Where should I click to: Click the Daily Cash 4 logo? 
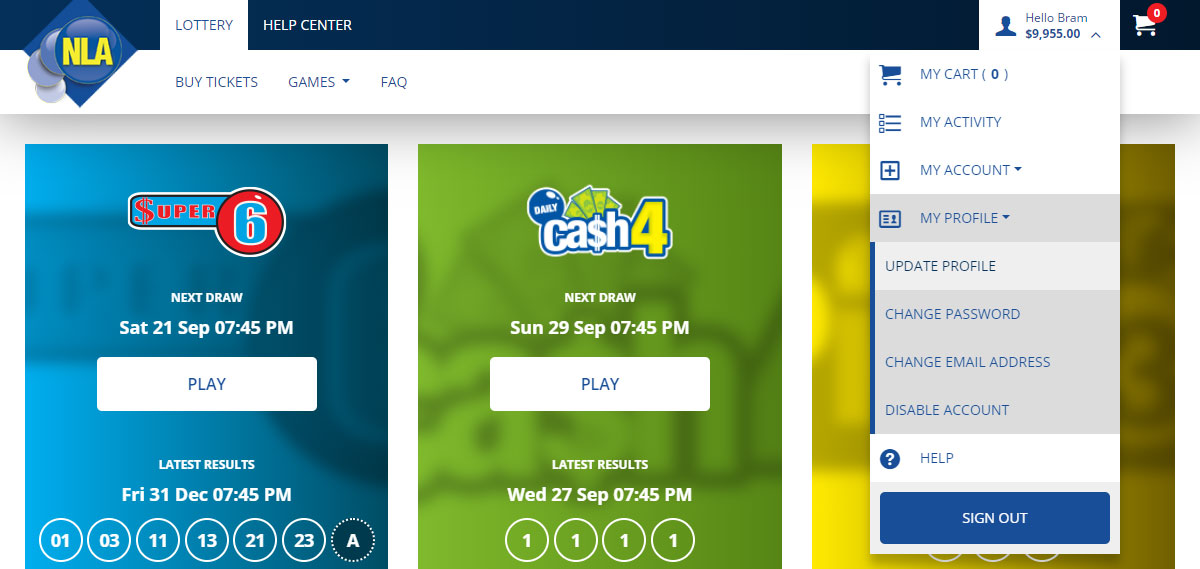600,222
